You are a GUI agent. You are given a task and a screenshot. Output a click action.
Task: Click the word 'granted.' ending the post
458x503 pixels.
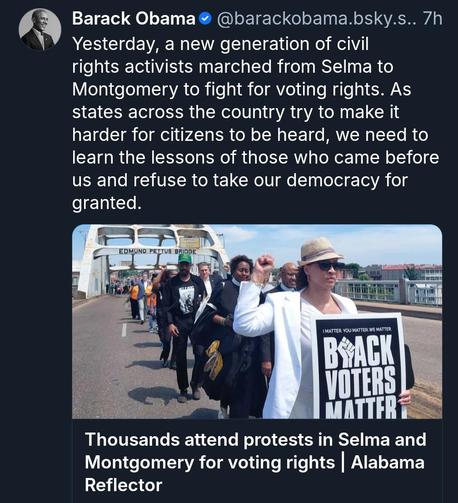pos(107,203)
